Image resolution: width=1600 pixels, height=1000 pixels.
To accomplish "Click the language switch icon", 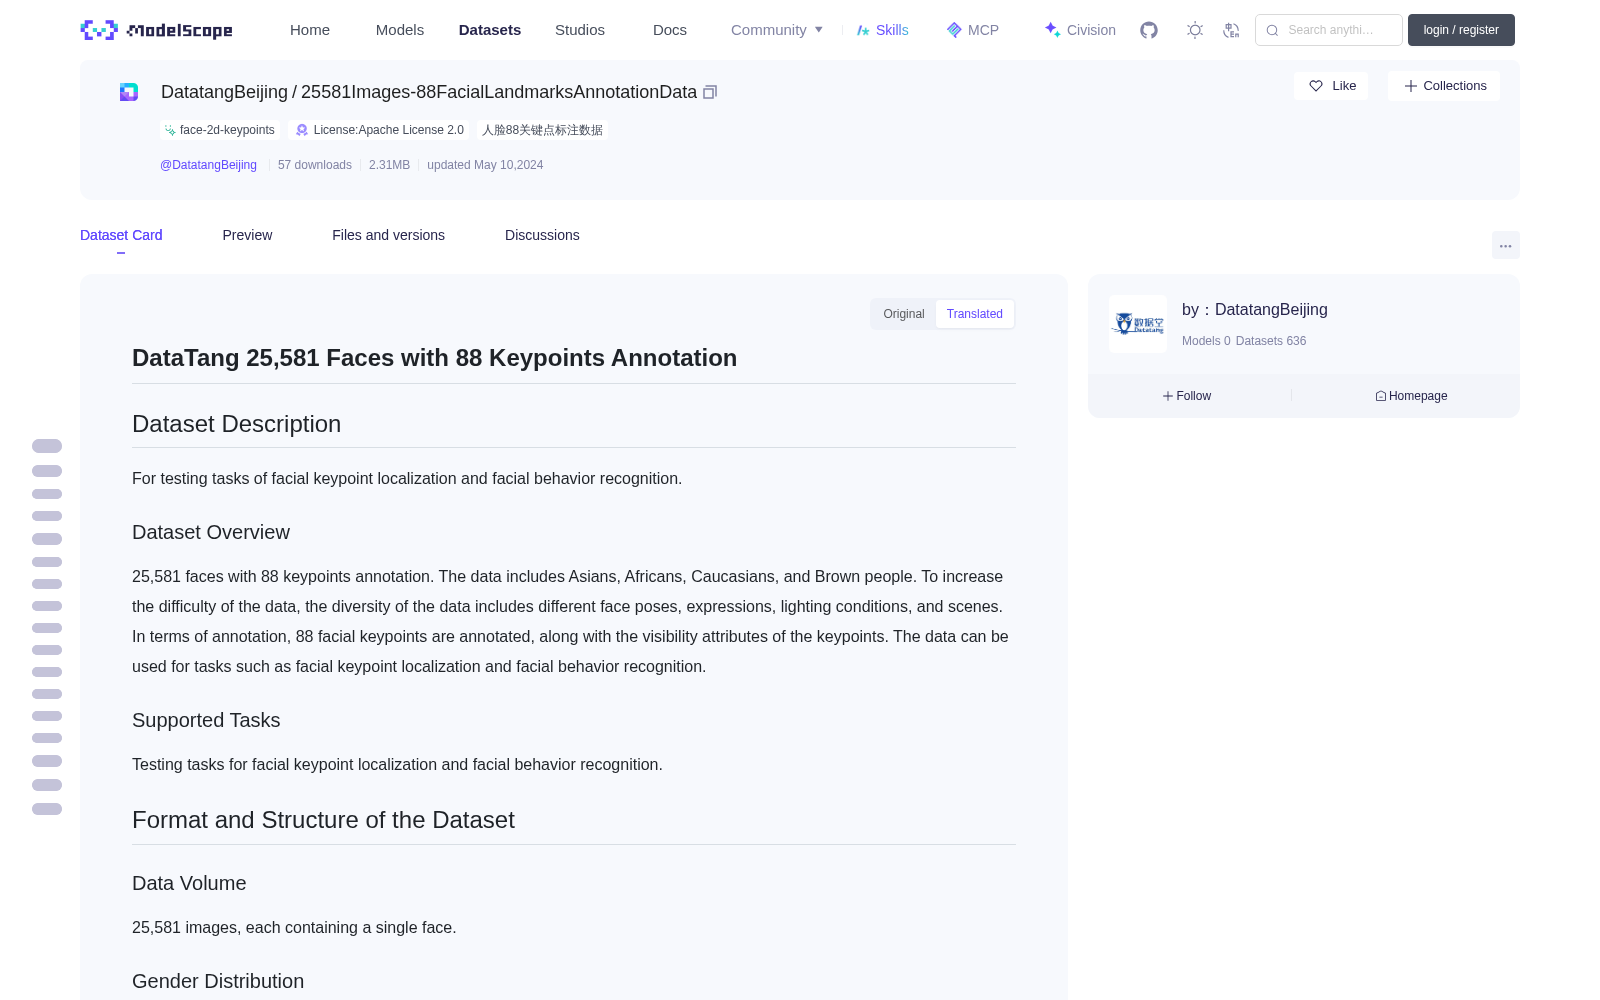I will coord(1231,30).
